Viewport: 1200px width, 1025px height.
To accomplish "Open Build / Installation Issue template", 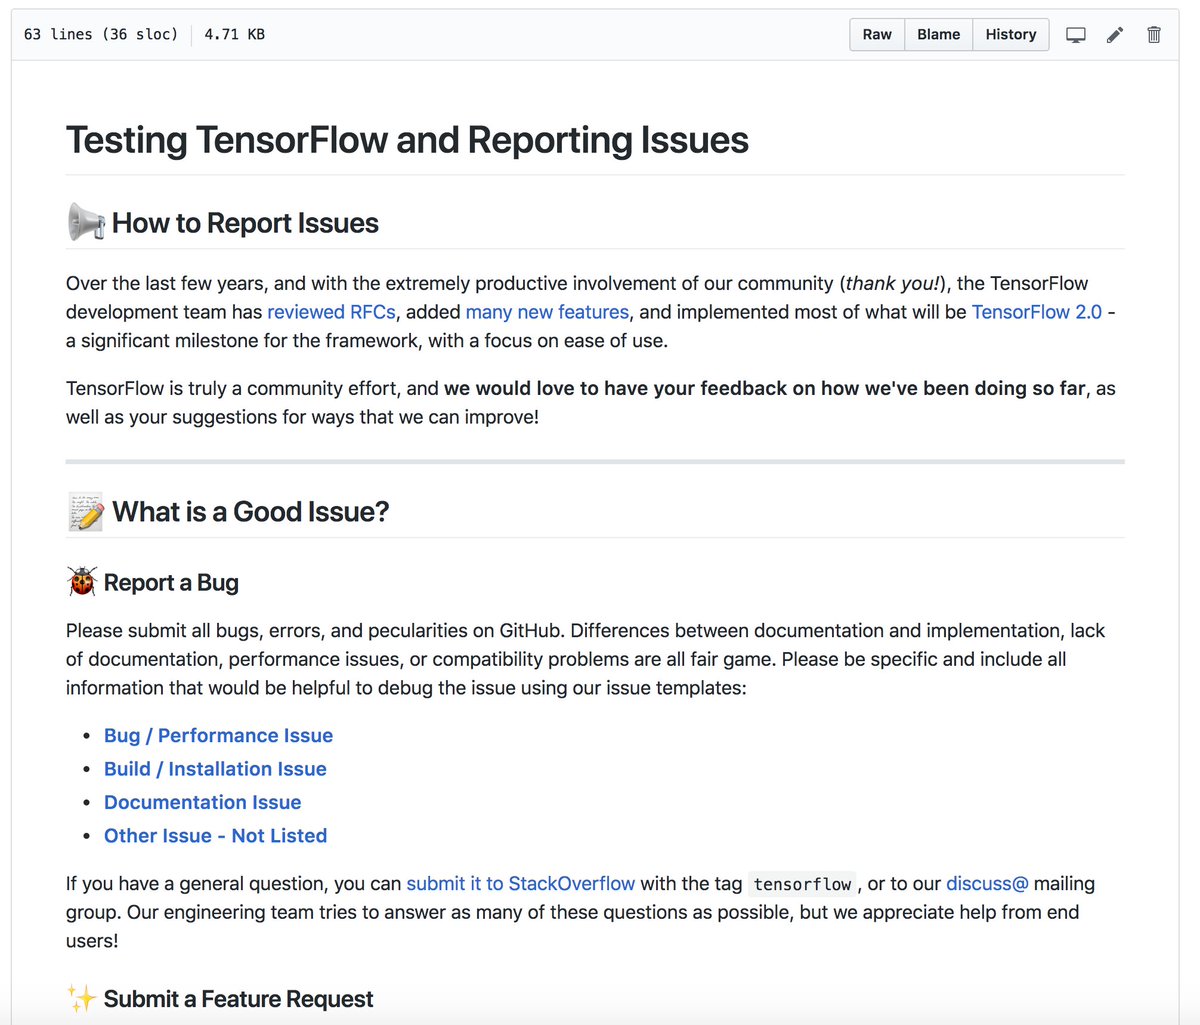I will (215, 769).
